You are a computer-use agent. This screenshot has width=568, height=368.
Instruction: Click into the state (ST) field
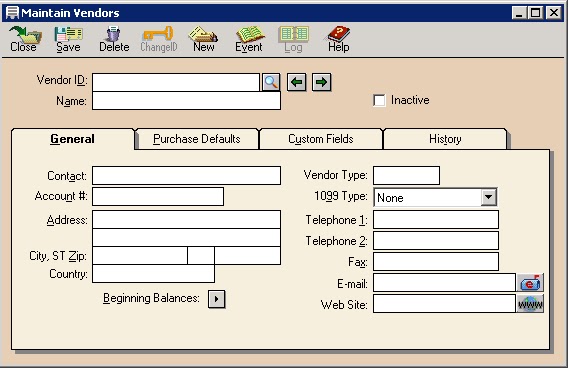pos(201,256)
